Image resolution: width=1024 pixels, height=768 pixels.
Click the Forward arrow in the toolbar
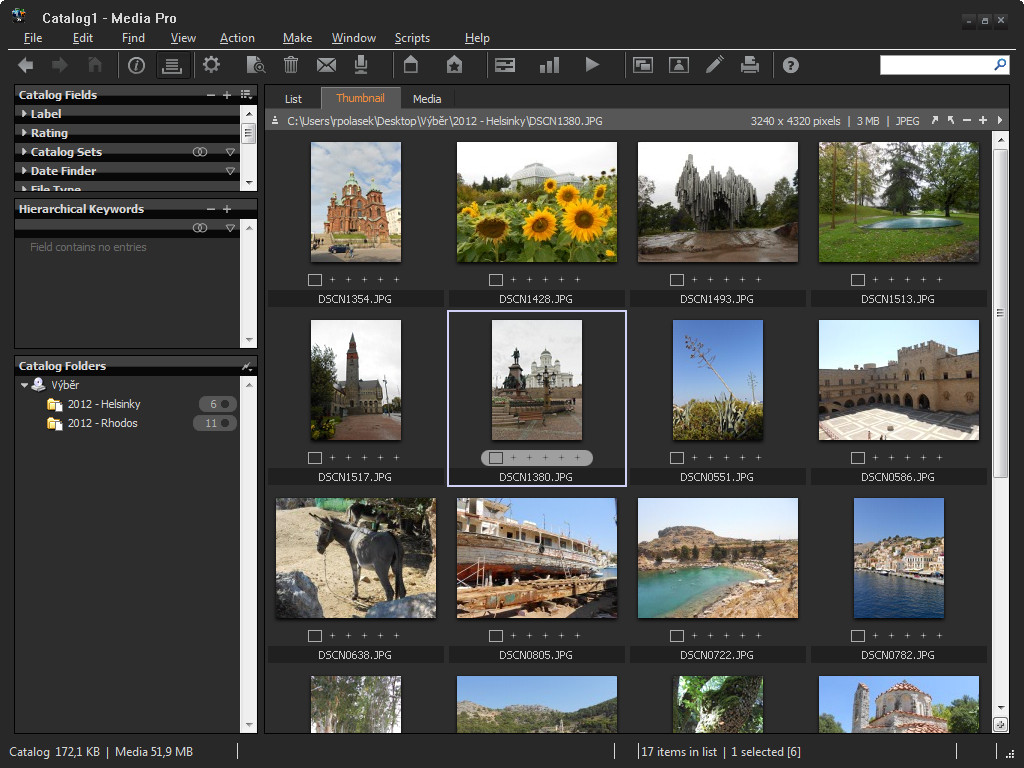click(60, 65)
